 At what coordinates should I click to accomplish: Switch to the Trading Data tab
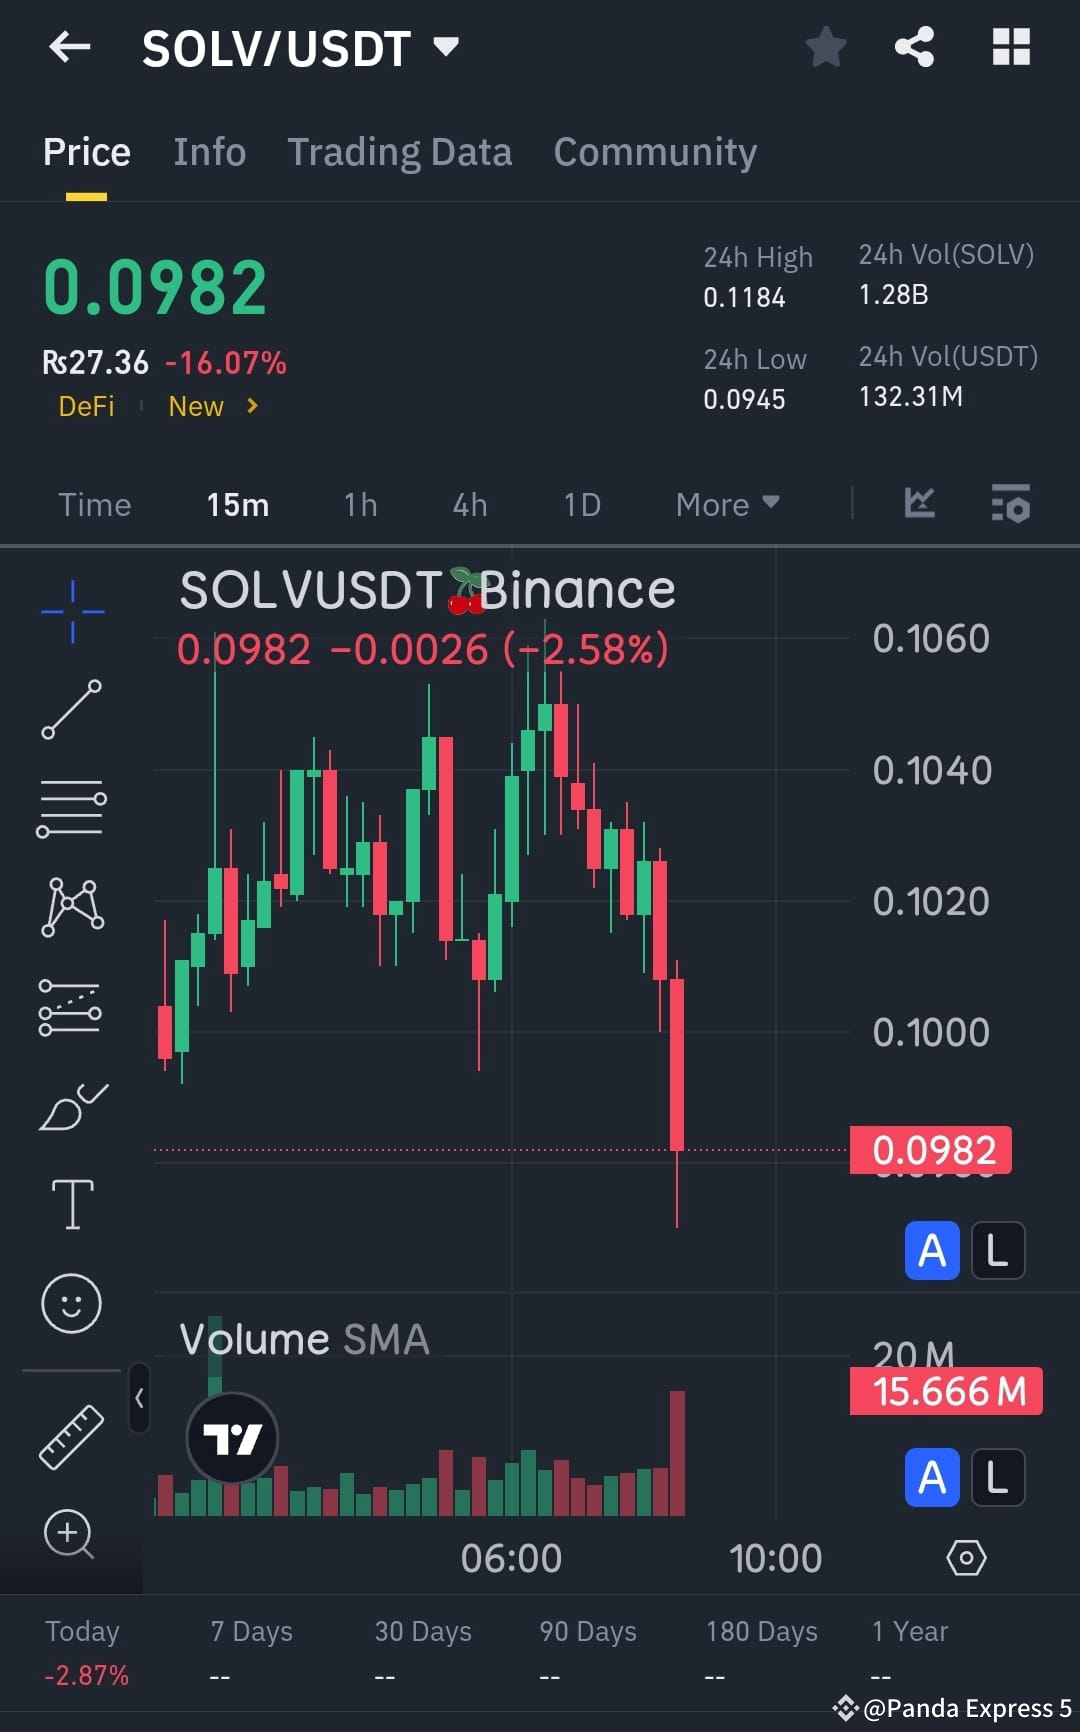[x=400, y=151]
